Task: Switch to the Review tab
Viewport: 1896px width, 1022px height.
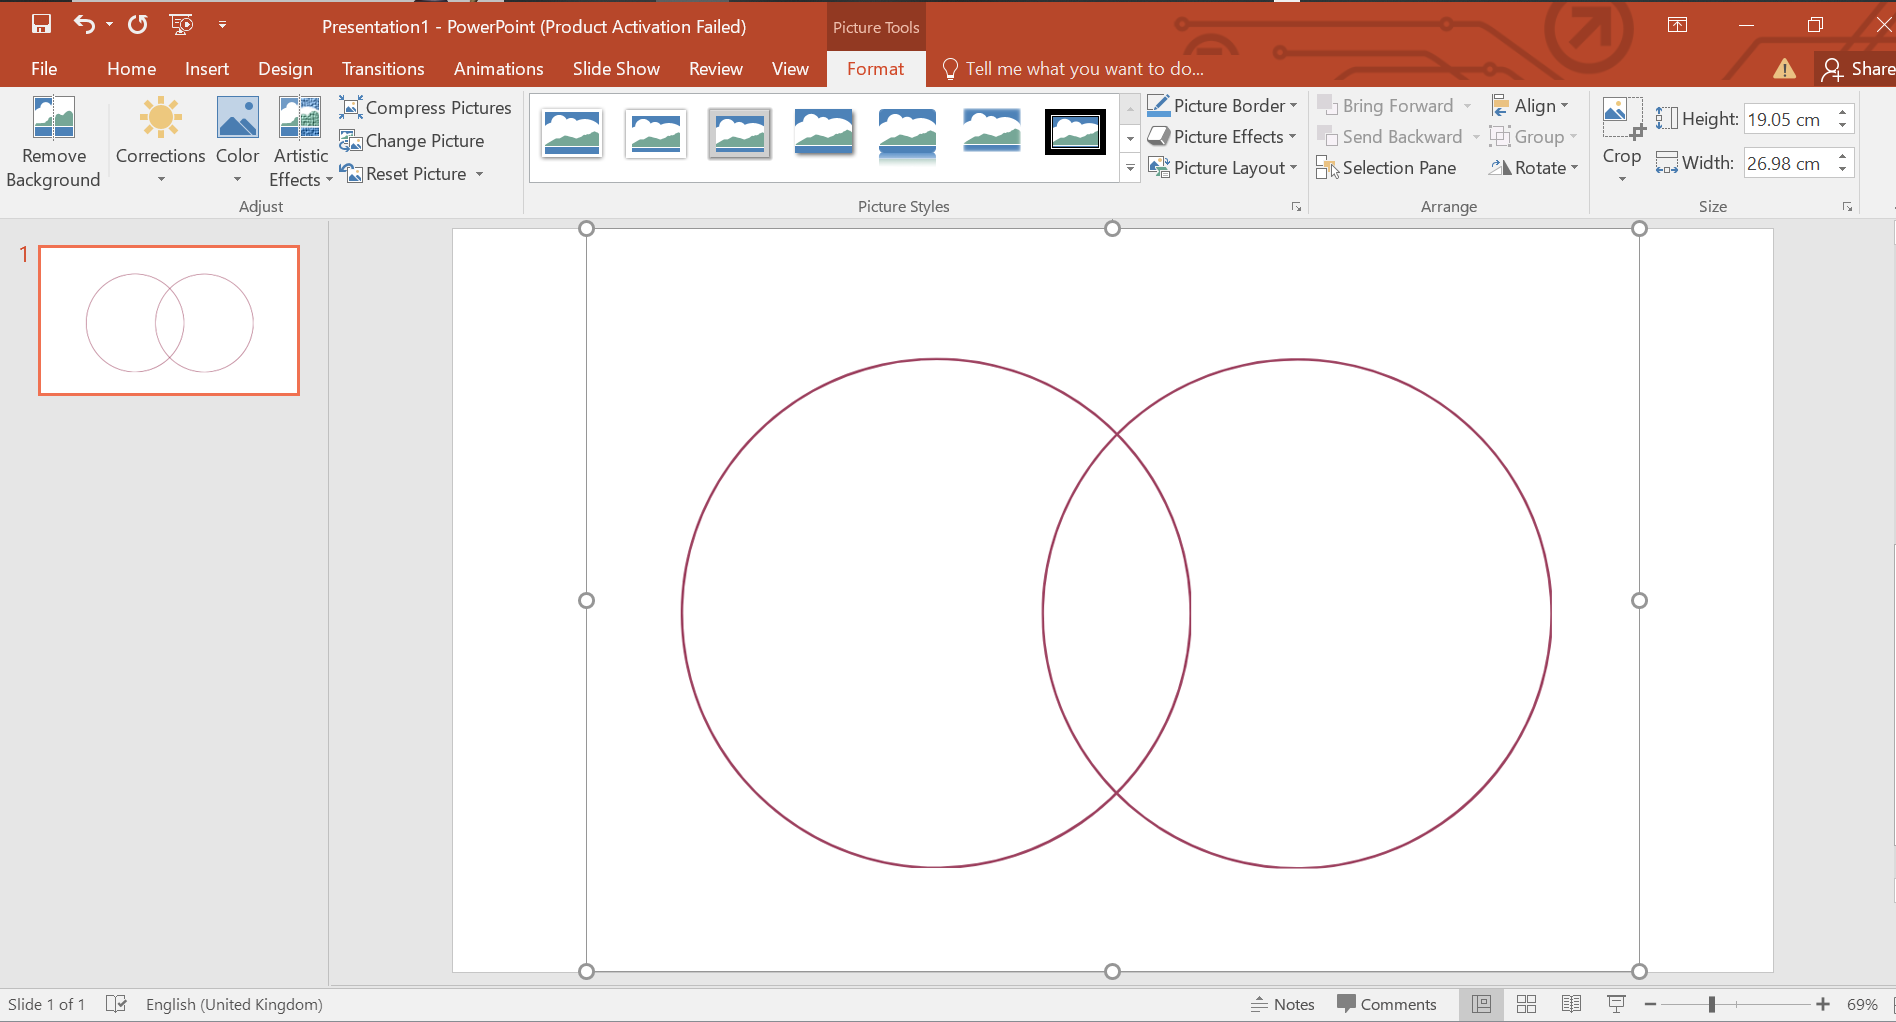Action: tap(716, 69)
